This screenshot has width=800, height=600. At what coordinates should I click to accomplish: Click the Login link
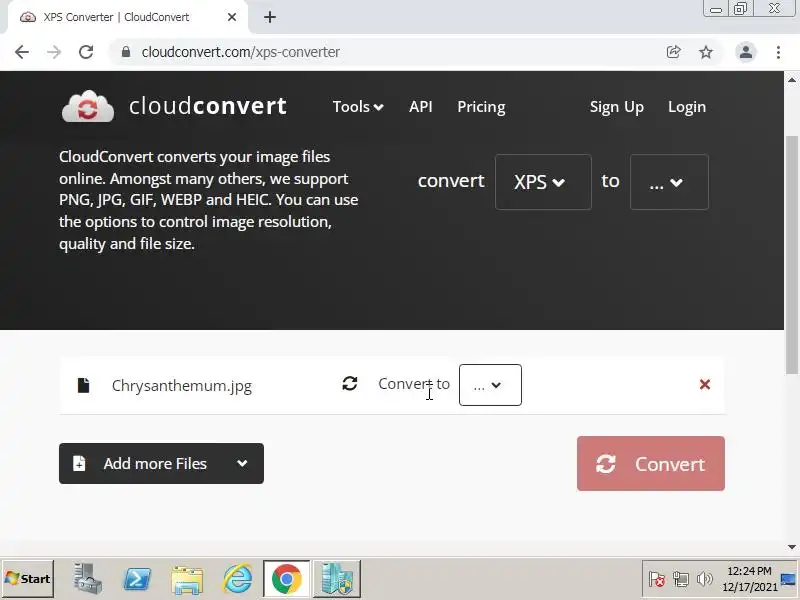tap(687, 107)
